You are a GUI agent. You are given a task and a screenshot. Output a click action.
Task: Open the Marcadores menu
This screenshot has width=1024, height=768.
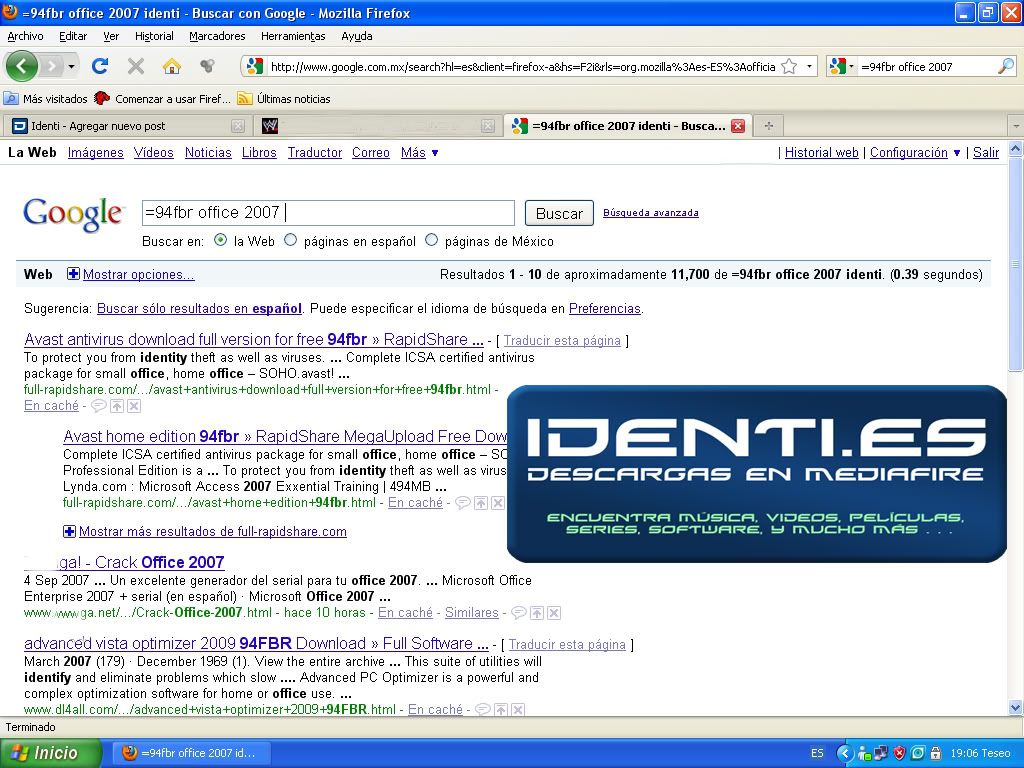[x=217, y=37]
